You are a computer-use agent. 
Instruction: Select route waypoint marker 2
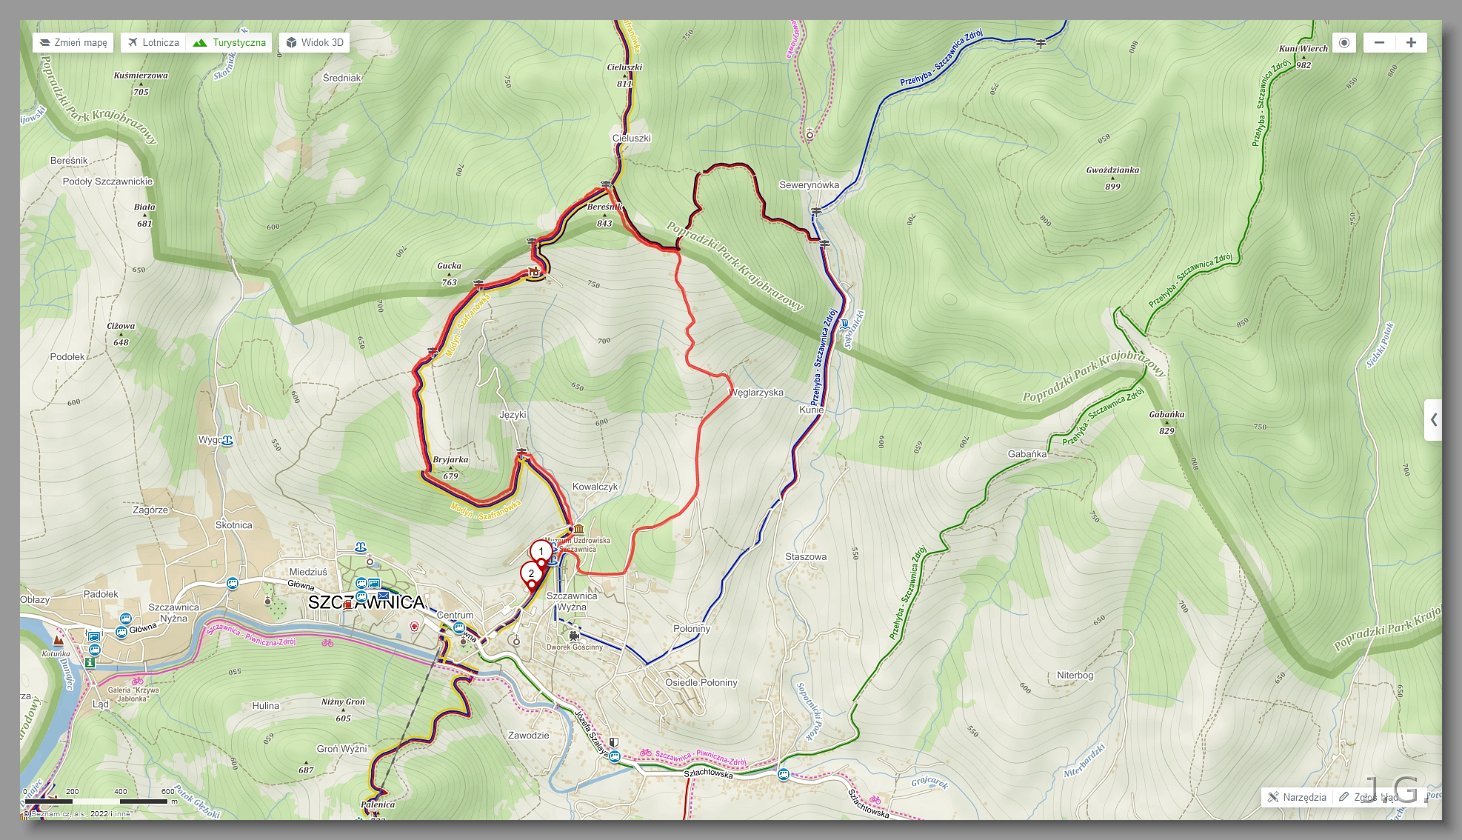tap(530, 574)
